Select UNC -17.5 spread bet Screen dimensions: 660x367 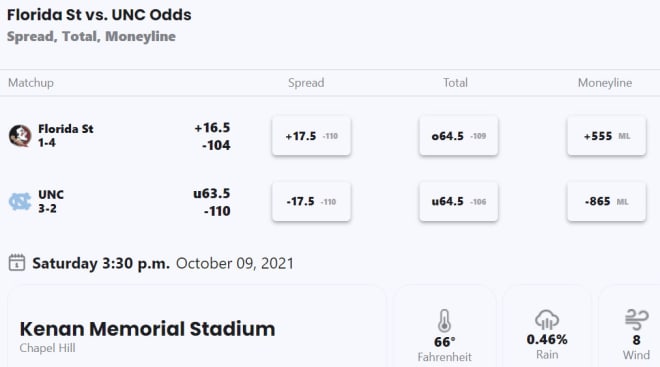(311, 202)
